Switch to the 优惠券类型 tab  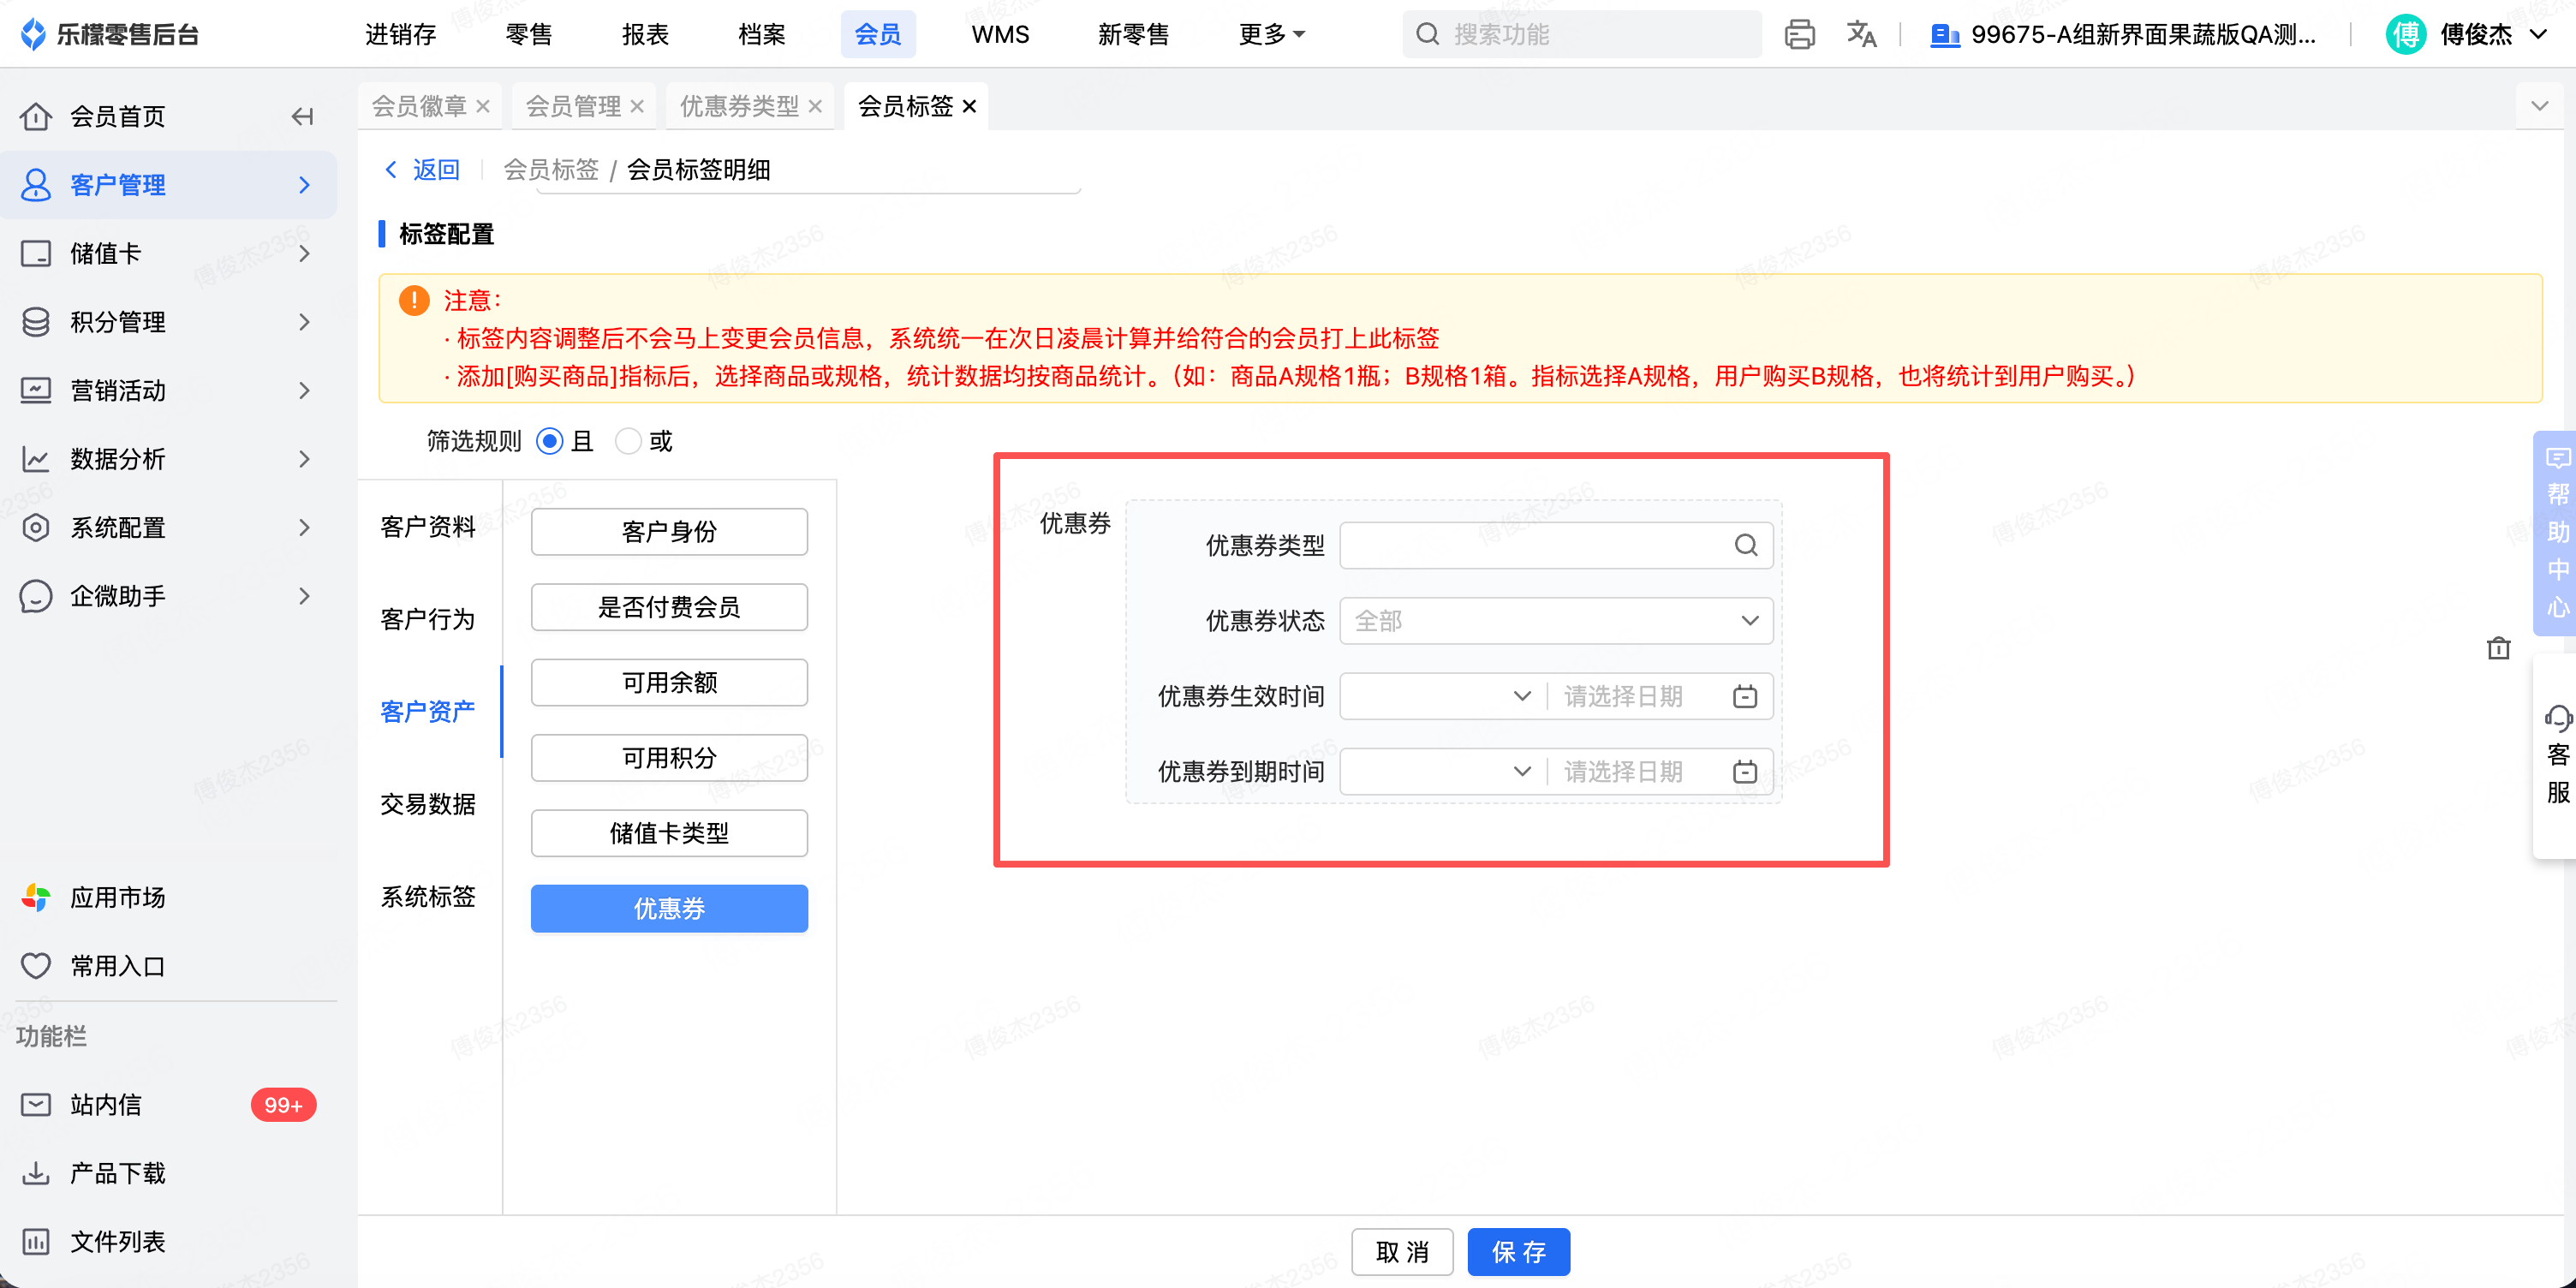pos(739,106)
